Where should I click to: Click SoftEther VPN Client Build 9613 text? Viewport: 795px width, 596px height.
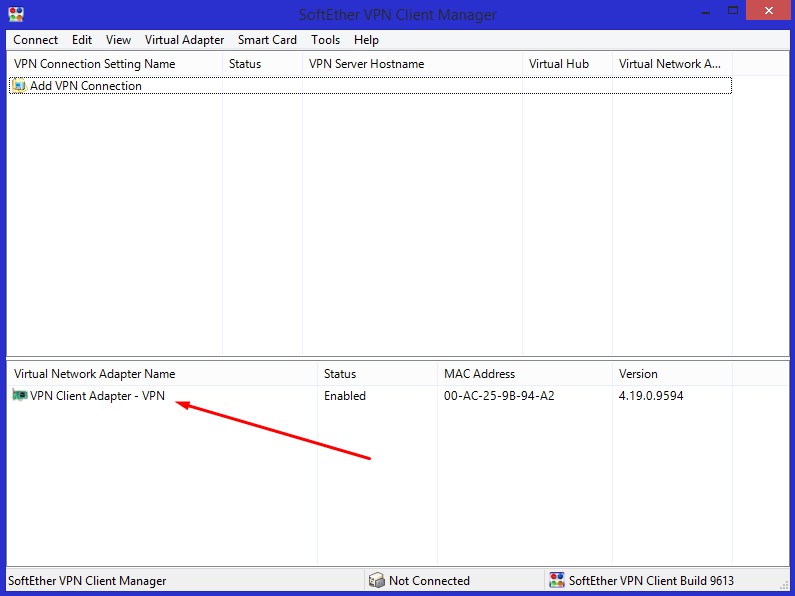(x=651, y=581)
